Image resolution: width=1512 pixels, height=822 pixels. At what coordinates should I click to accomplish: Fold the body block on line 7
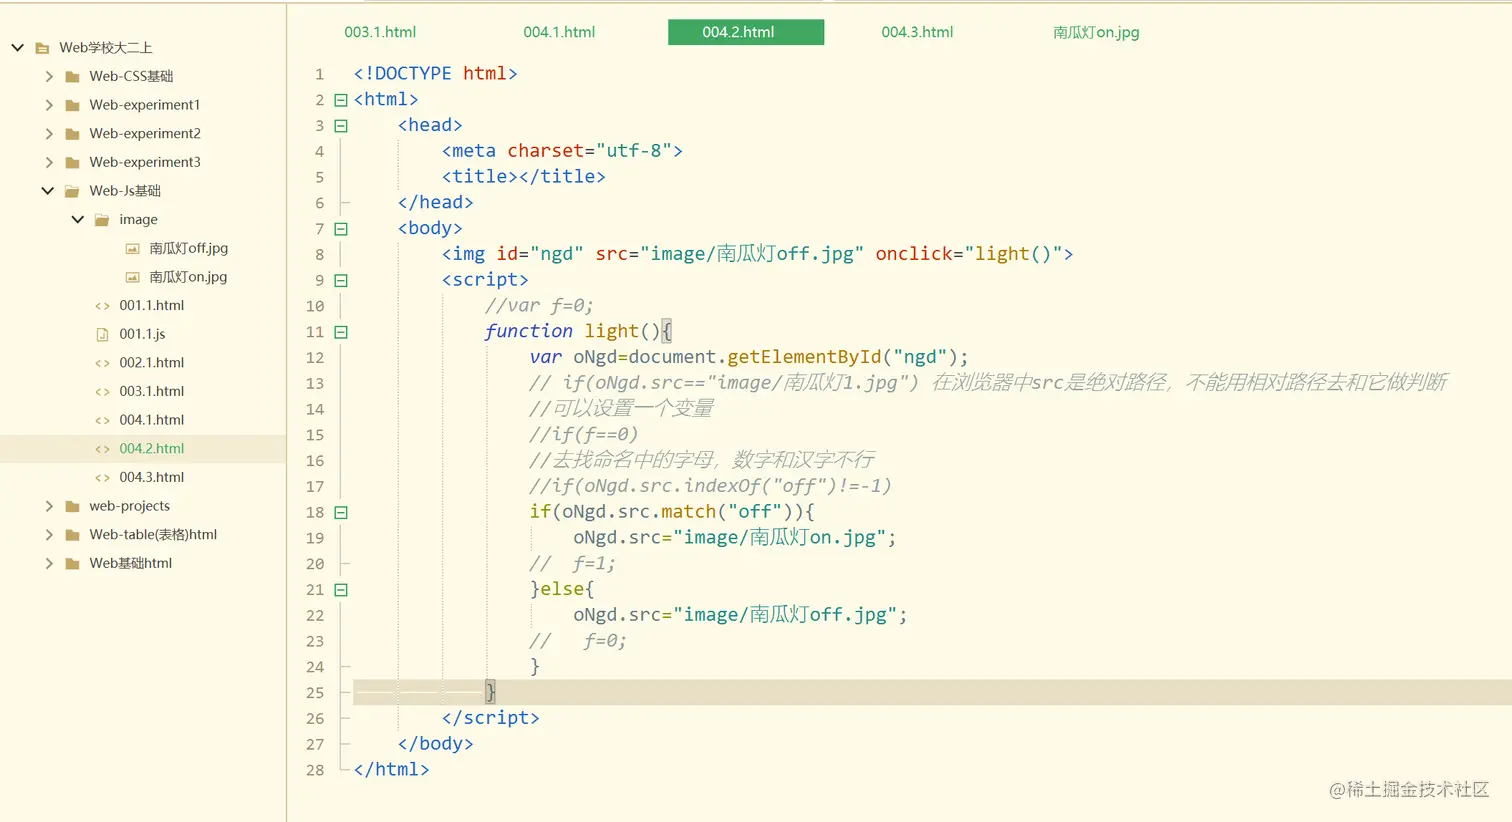tap(341, 229)
